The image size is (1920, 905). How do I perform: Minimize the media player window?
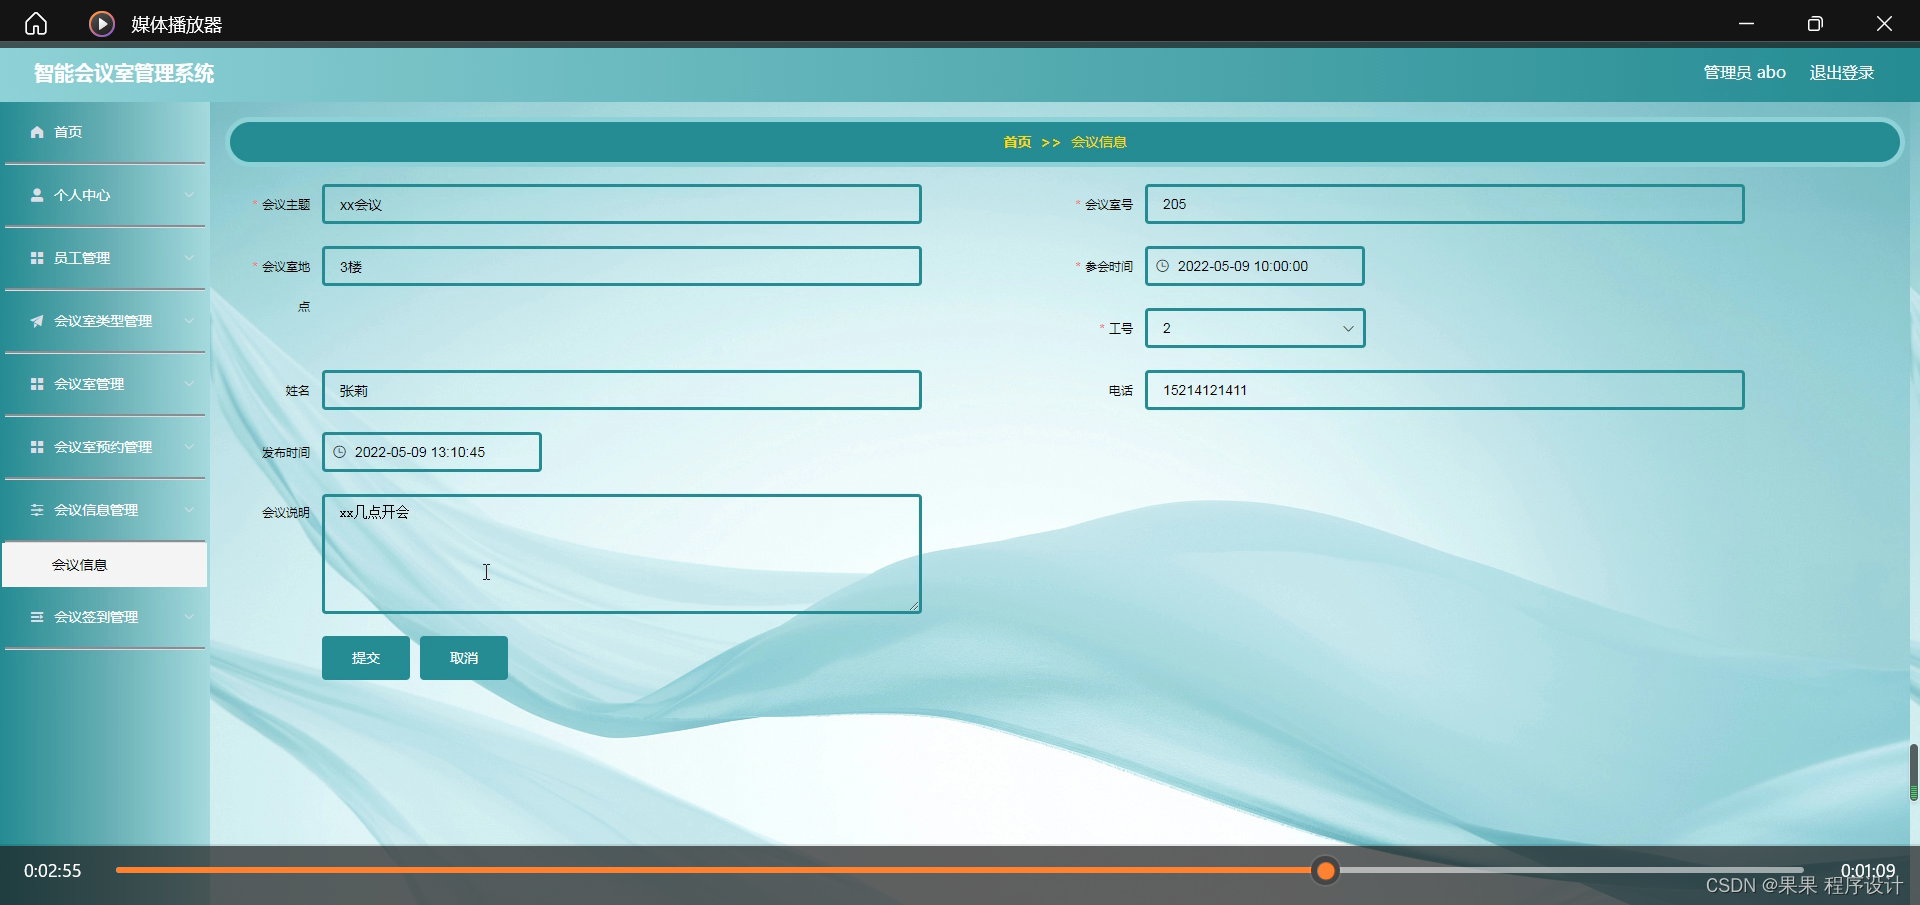point(1747,23)
